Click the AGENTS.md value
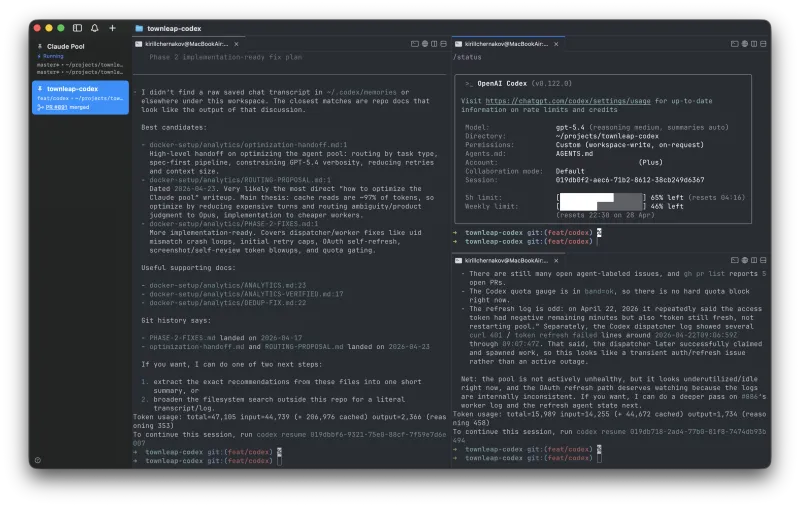 574,154
